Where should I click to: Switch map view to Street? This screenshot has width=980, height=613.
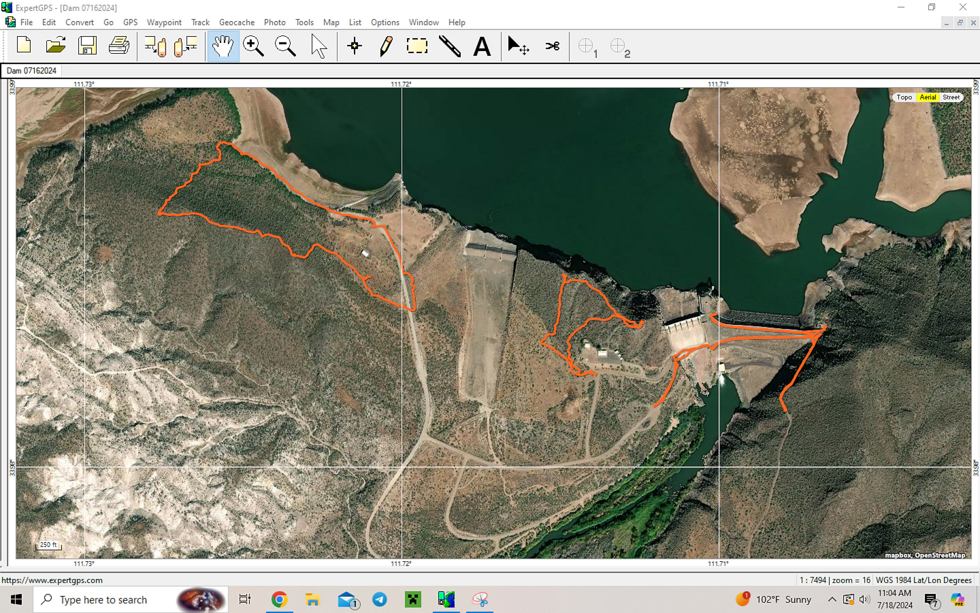951,97
